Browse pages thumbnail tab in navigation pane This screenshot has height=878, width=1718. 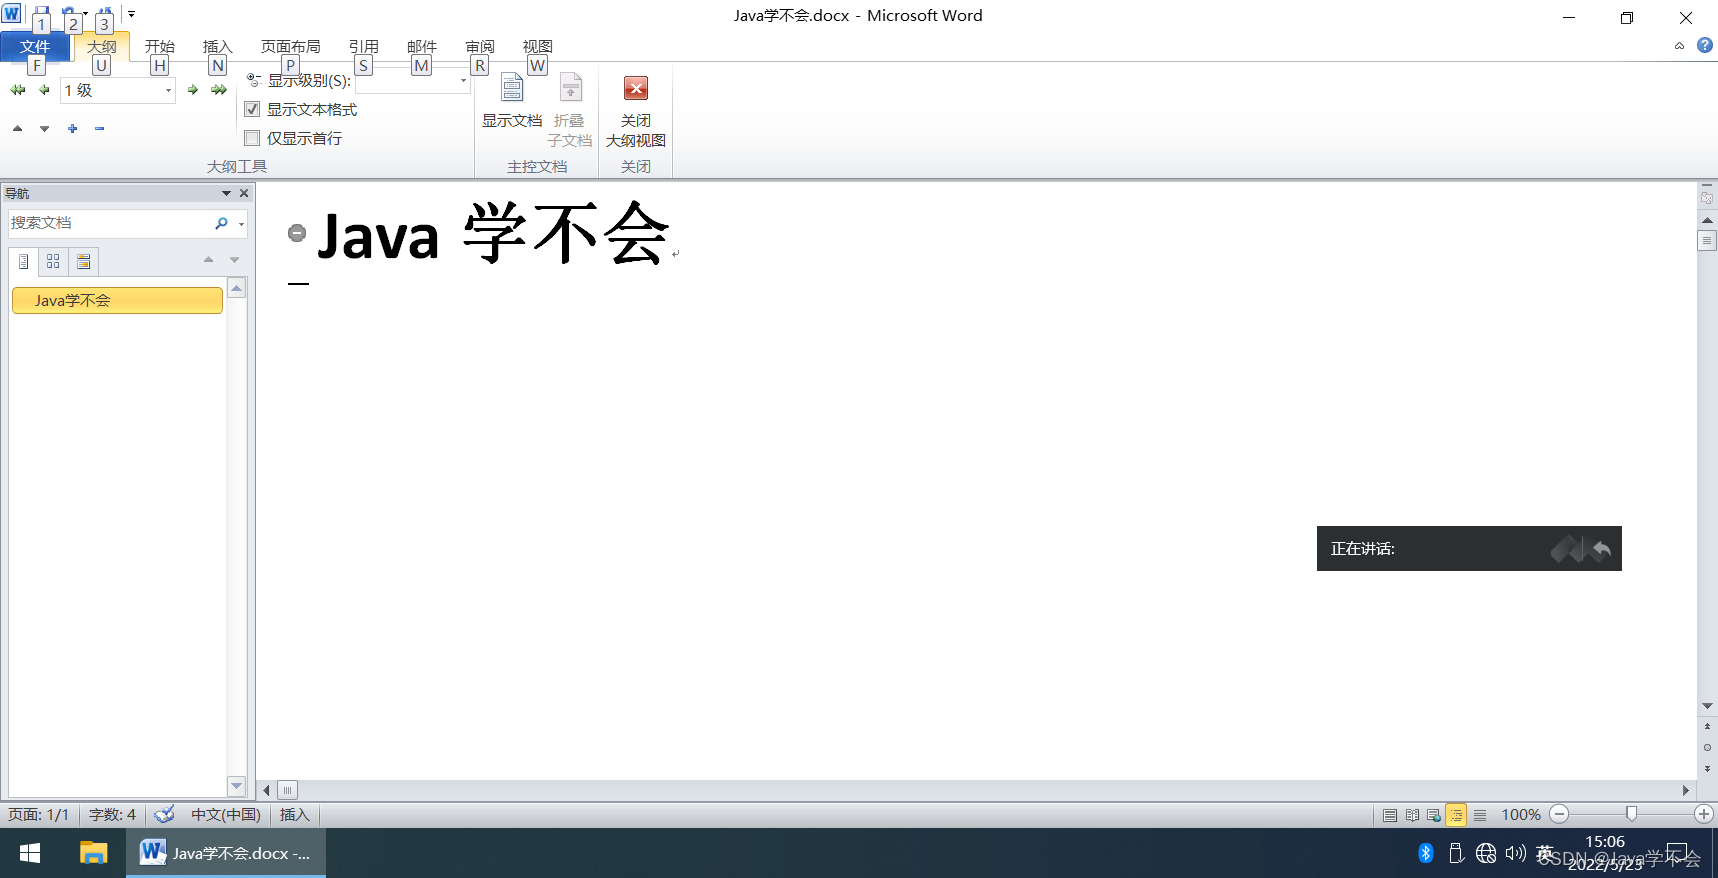tap(53, 261)
